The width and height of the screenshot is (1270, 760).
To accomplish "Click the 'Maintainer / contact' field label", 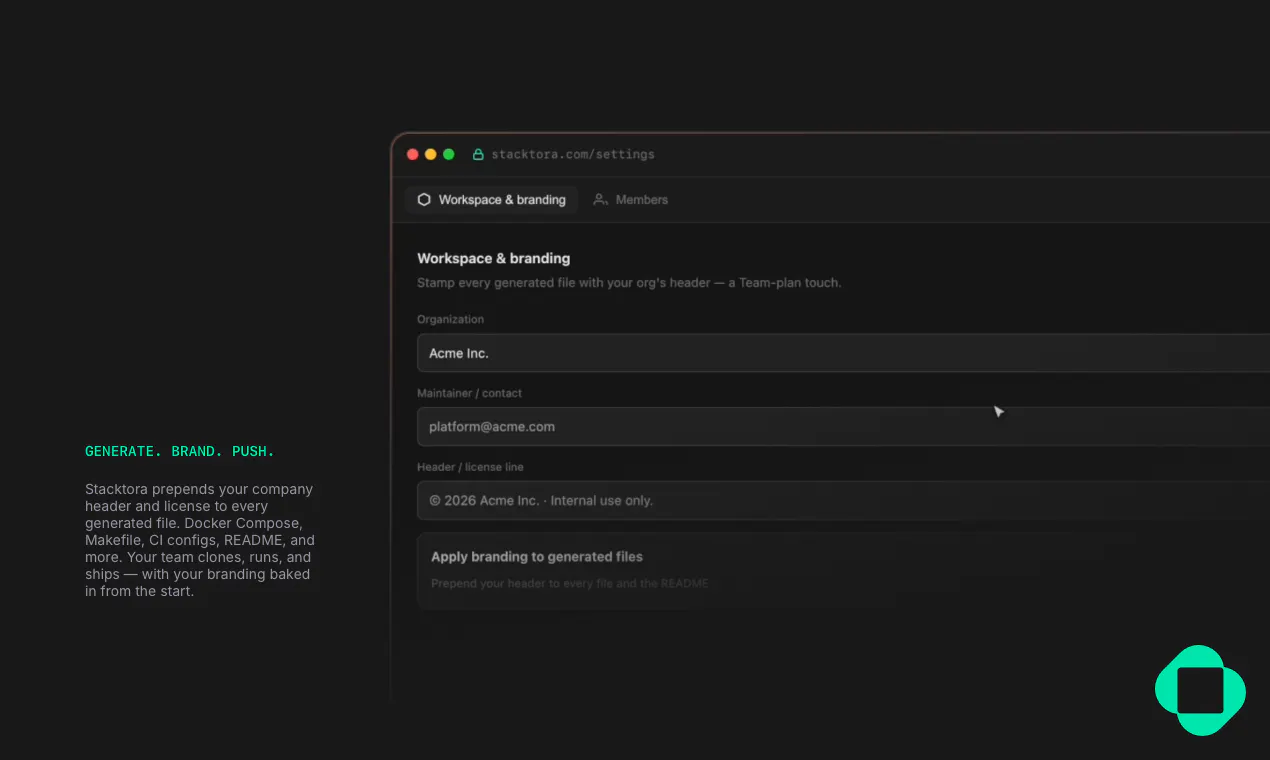I will point(470,393).
